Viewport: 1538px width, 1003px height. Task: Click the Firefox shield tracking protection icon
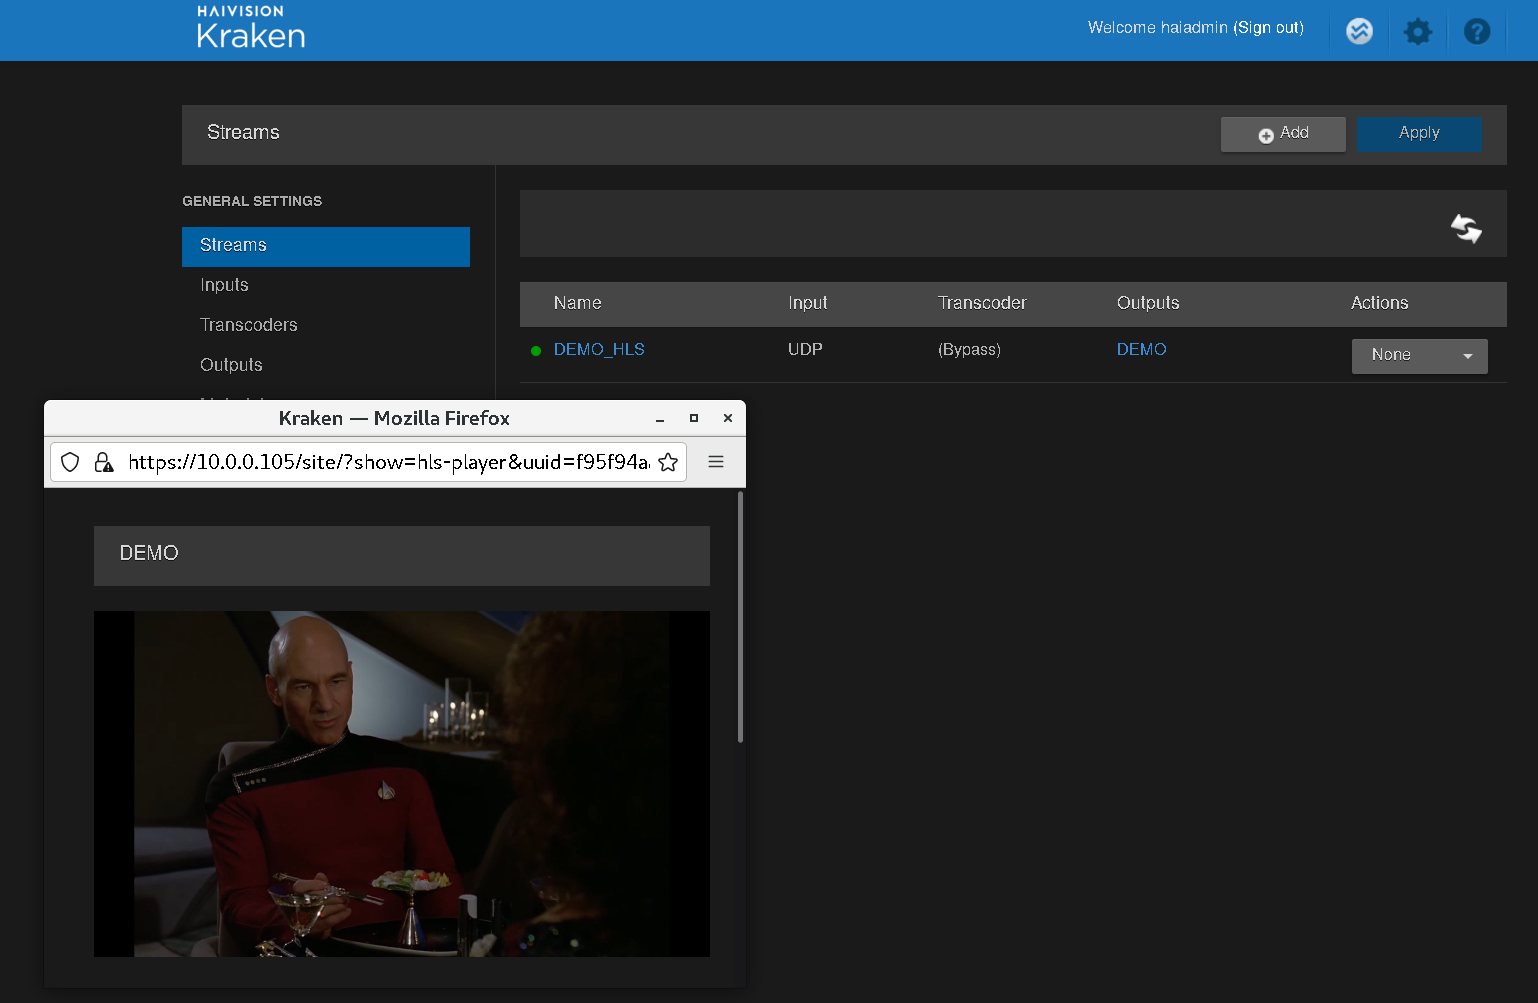coord(70,462)
